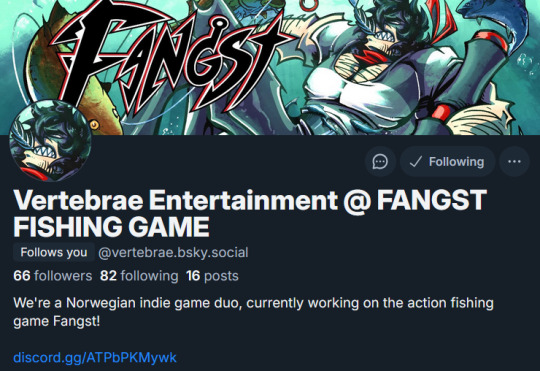Screen dimensions: 540x371
Task: Click the Norwegian indie game bio text
Action: [253, 312]
